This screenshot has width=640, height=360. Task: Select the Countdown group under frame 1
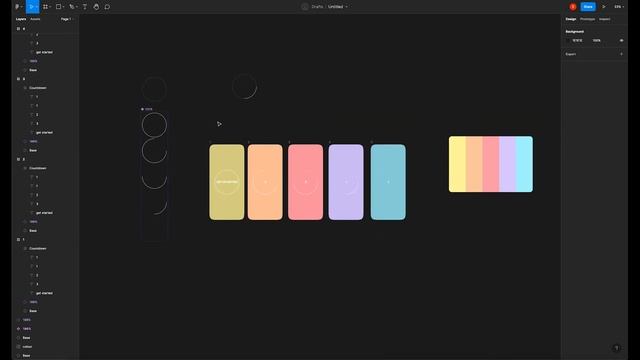38,249
